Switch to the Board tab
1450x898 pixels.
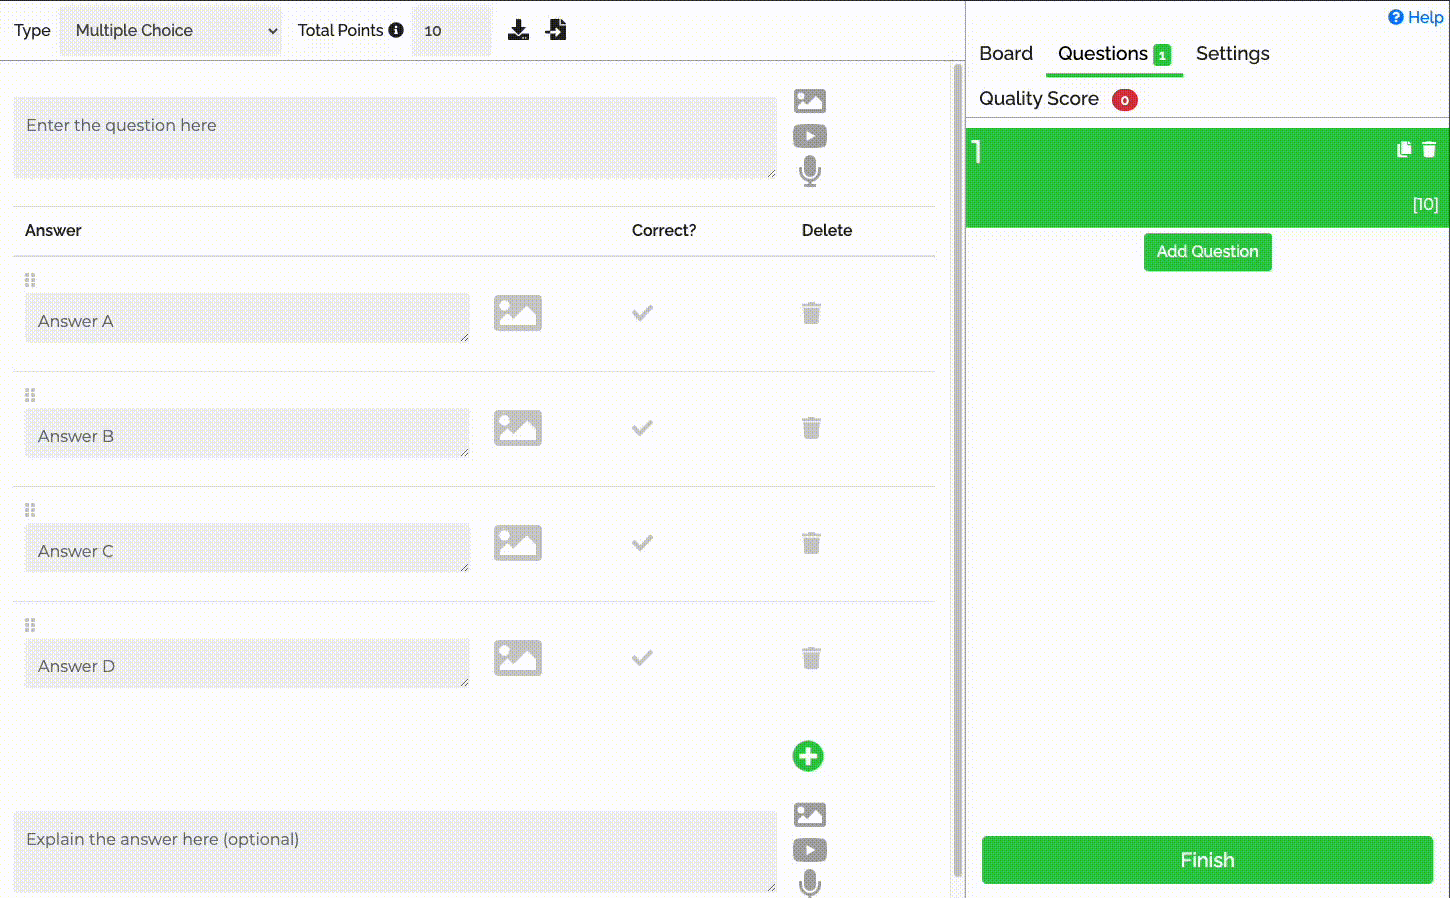pyautogui.click(x=1005, y=54)
